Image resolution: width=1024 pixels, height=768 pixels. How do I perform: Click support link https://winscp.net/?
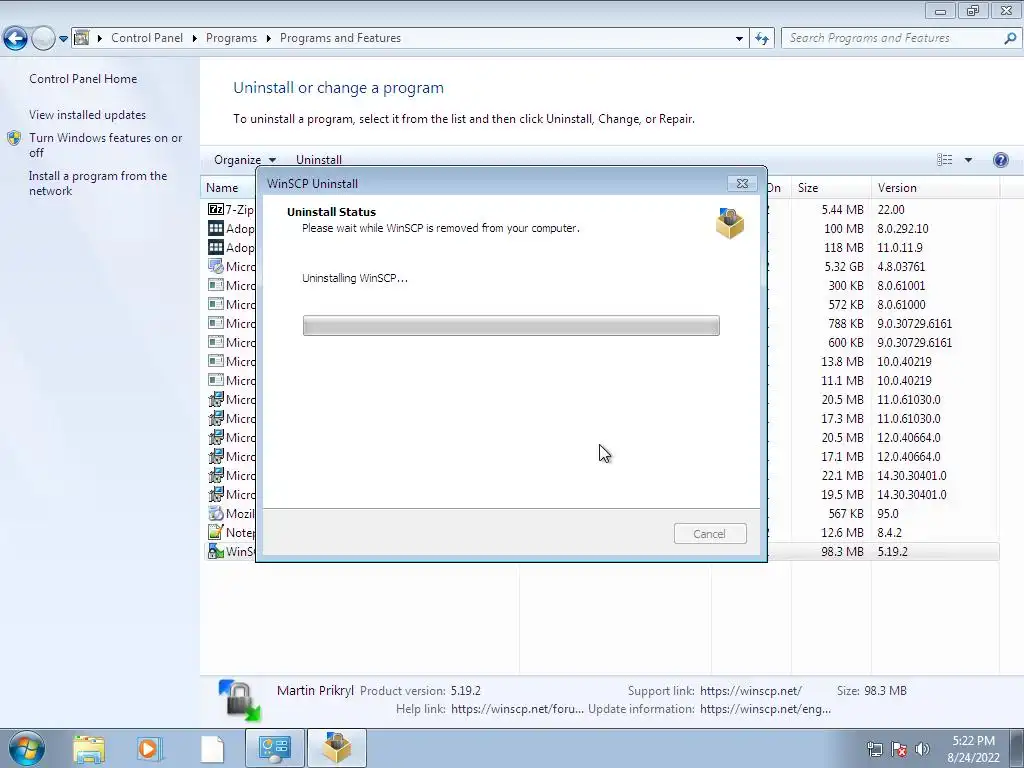[750, 690]
